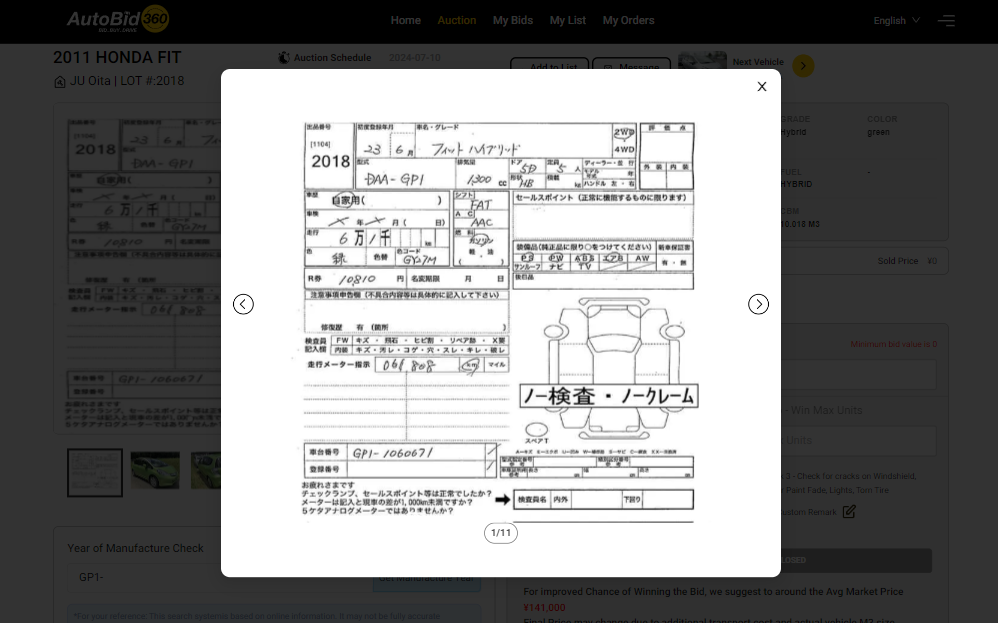Click the Auction Schedule clock icon
Image resolution: width=998 pixels, height=623 pixels.
click(284, 57)
